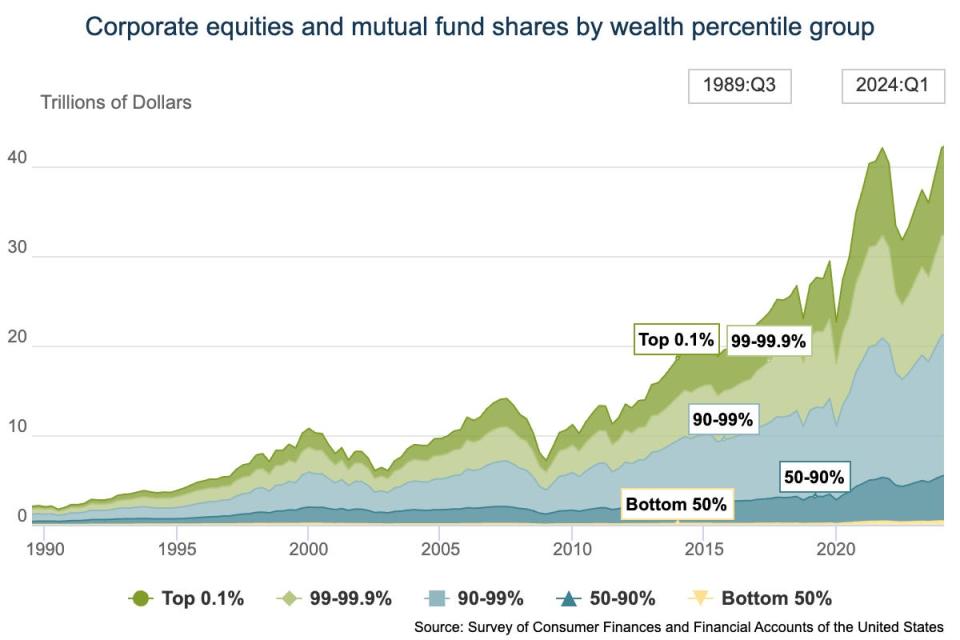Click the Survey of Consumer Finances source text
Viewport: 960px width, 640px height.
pos(678,627)
